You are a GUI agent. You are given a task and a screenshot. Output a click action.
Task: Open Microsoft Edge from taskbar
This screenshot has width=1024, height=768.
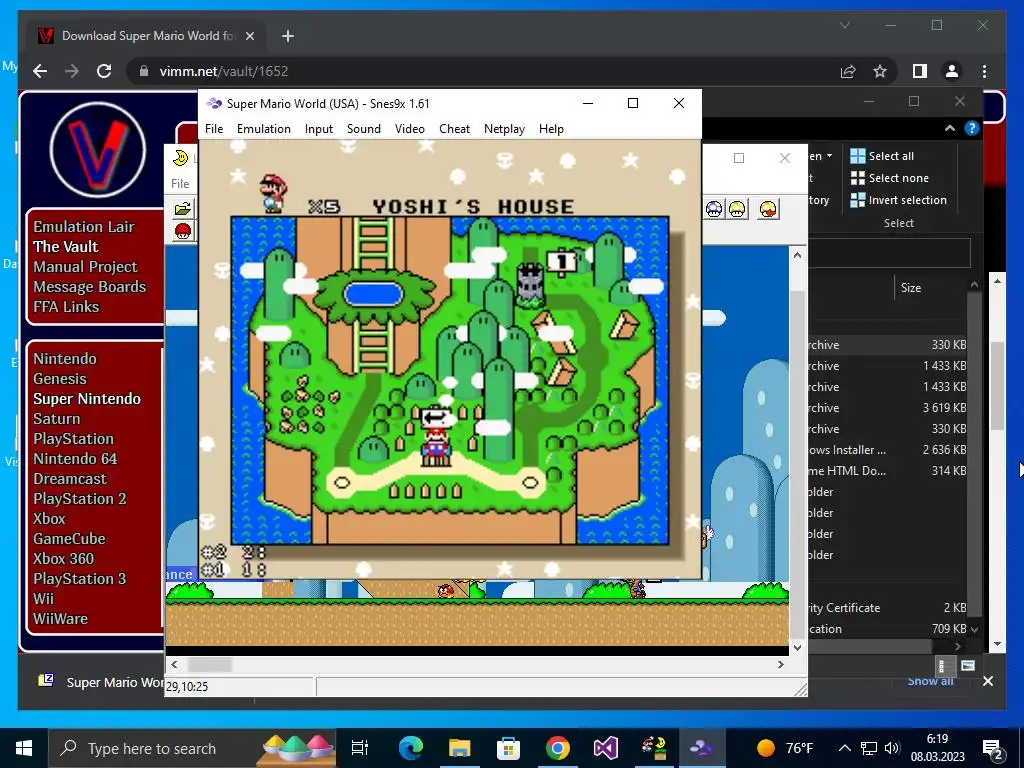click(x=411, y=748)
